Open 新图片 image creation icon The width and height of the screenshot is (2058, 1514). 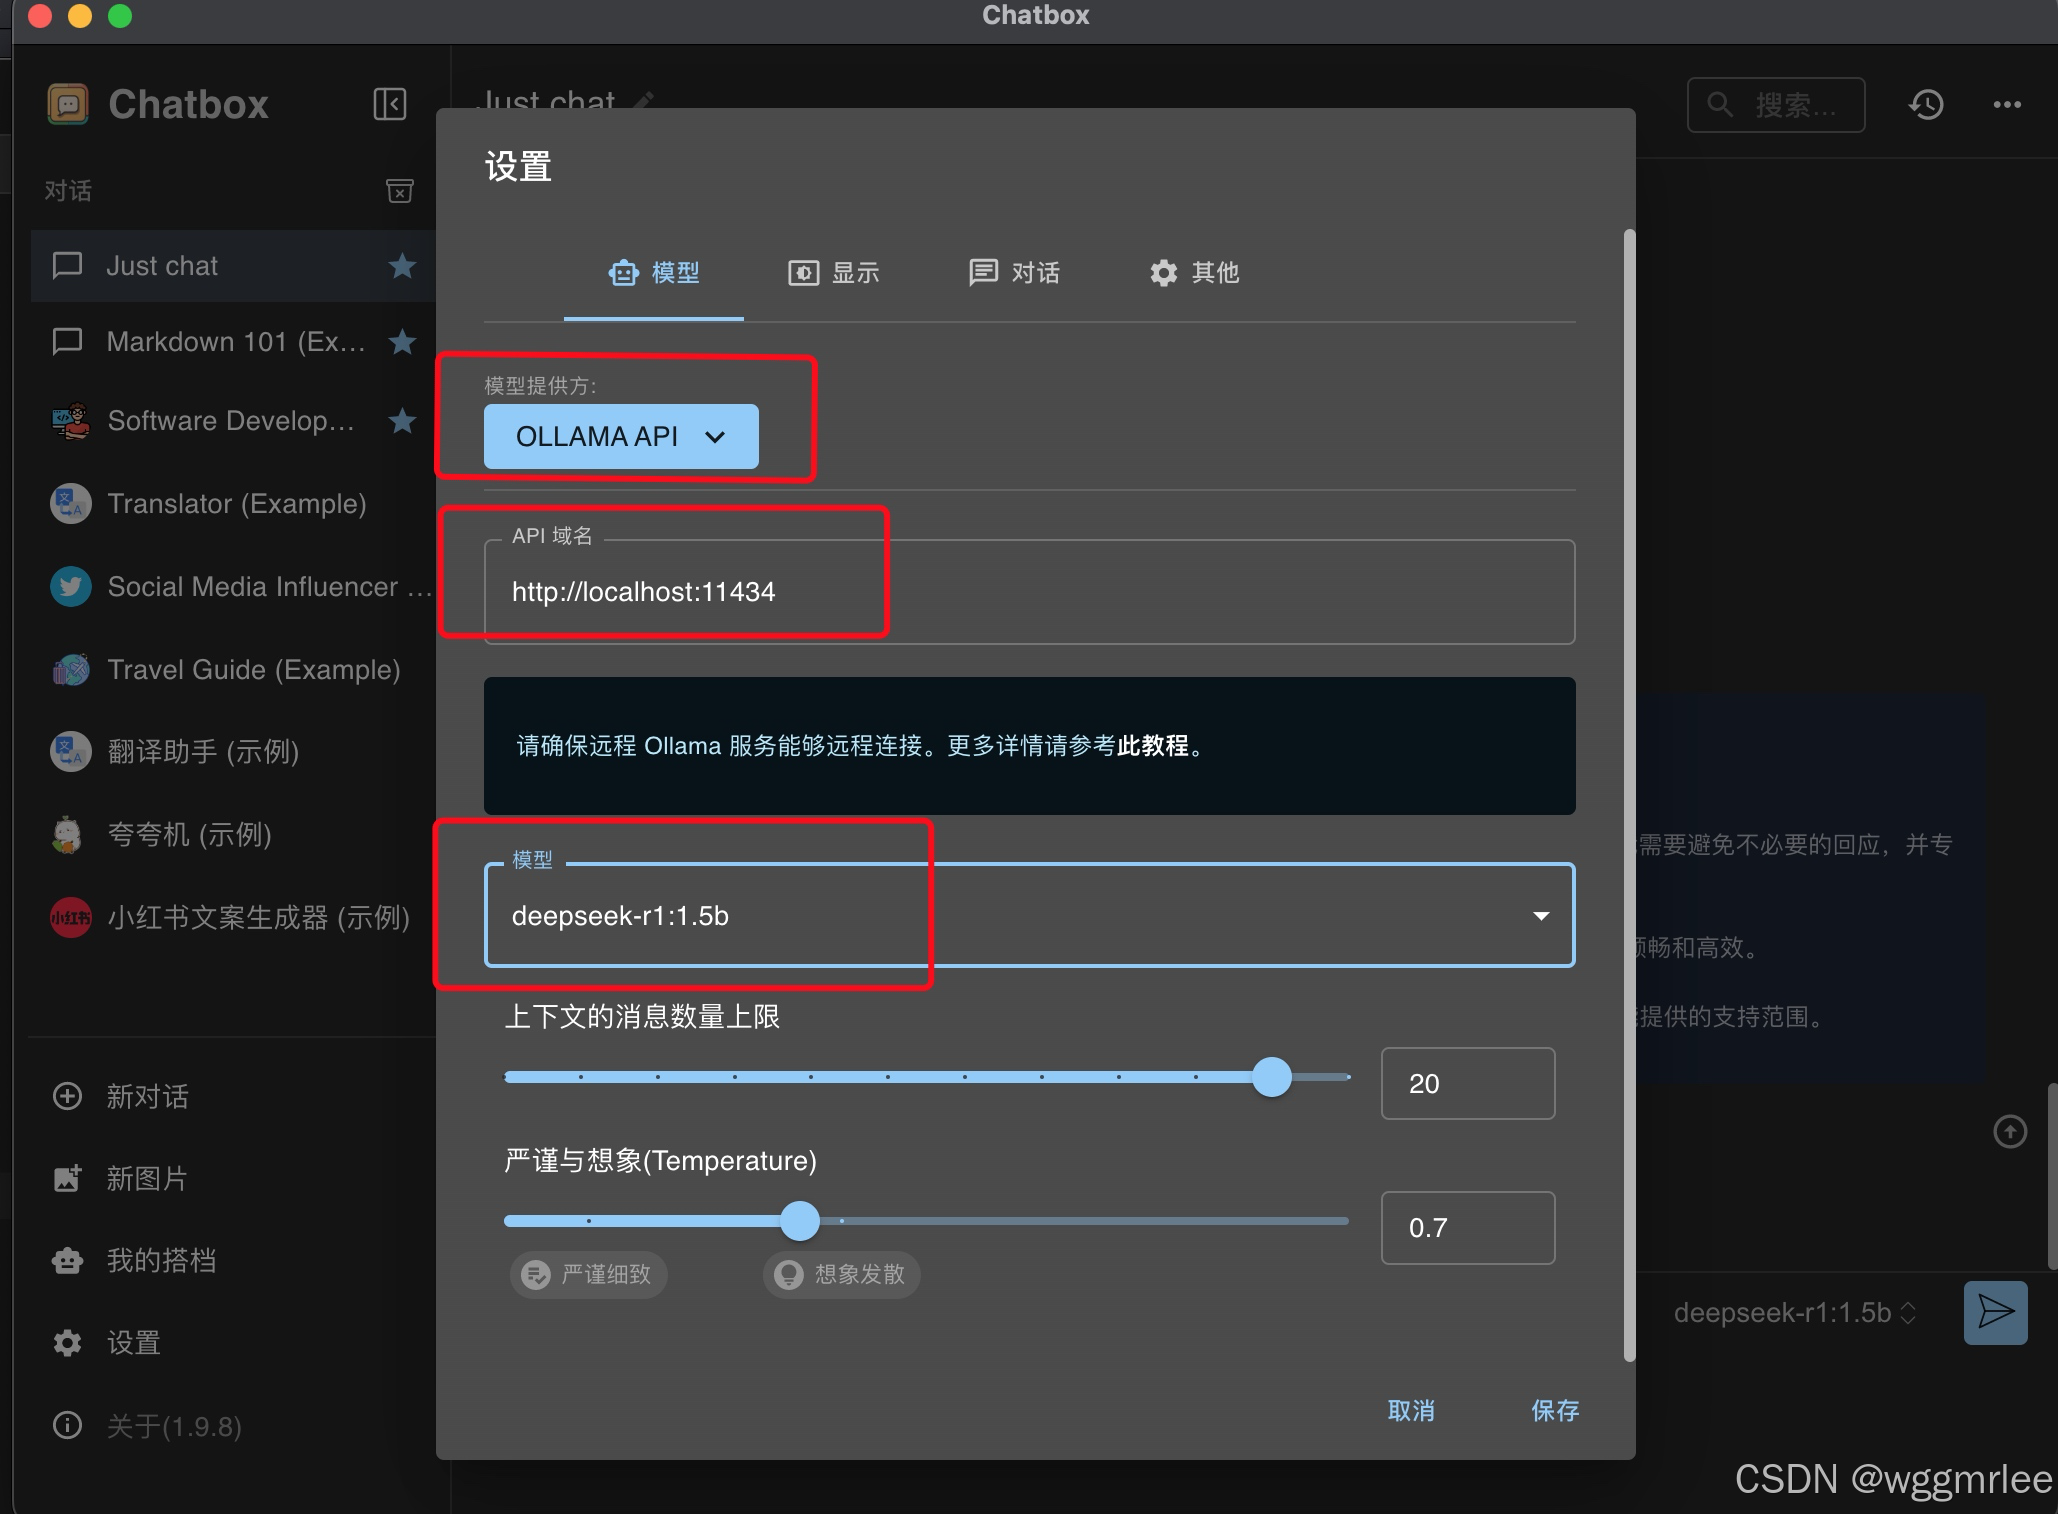[x=67, y=1178]
